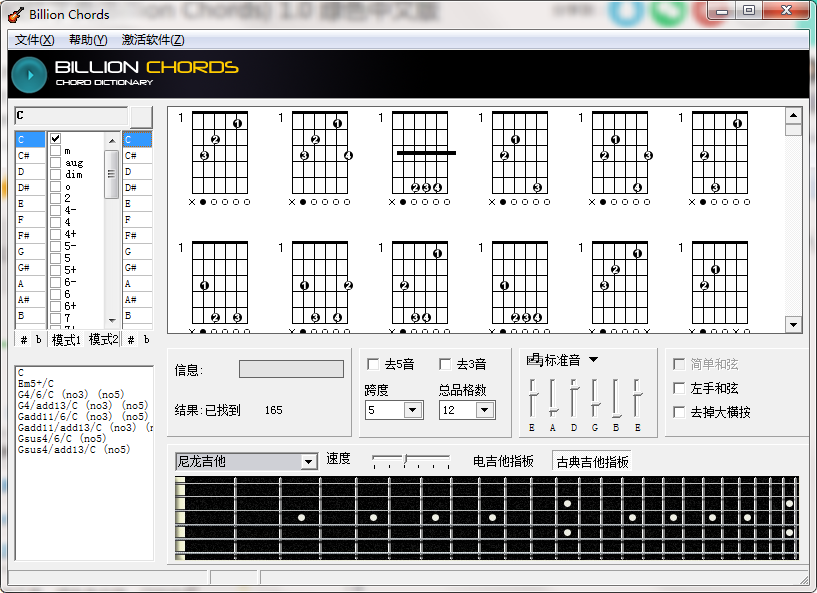Select the barre chord diagram in top row
Image resolution: width=817 pixels, height=593 pixels.
(x=419, y=156)
